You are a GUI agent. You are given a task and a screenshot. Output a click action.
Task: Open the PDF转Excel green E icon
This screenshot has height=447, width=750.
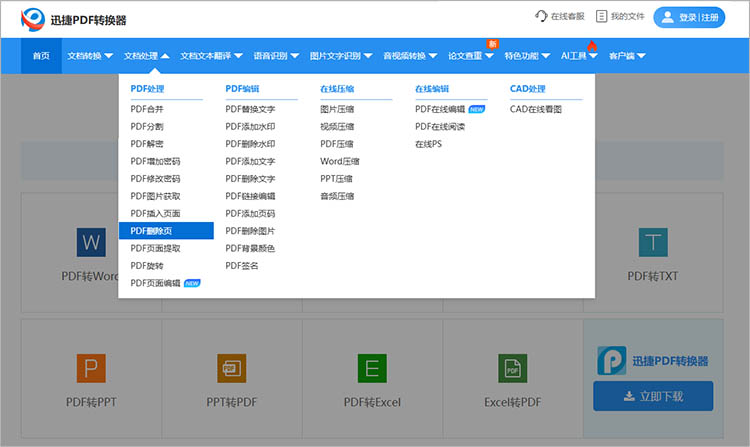click(372, 369)
